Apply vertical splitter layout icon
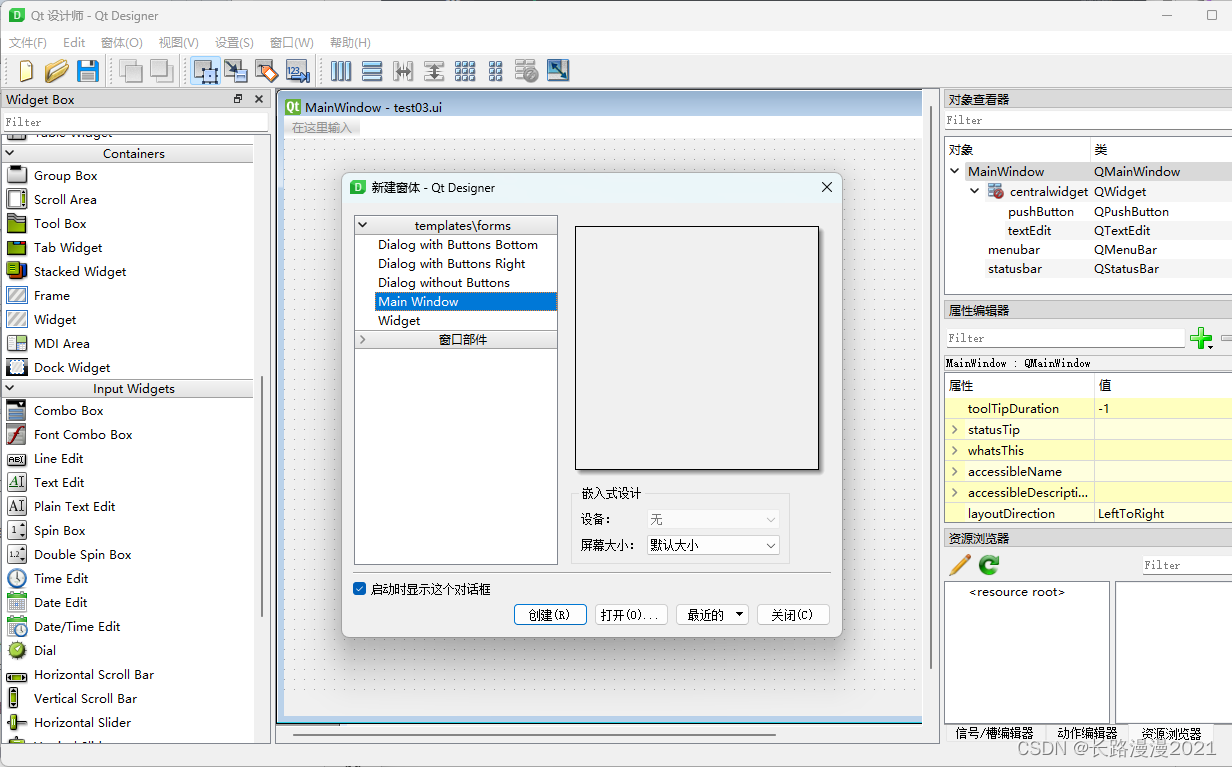 tap(434, 71)
